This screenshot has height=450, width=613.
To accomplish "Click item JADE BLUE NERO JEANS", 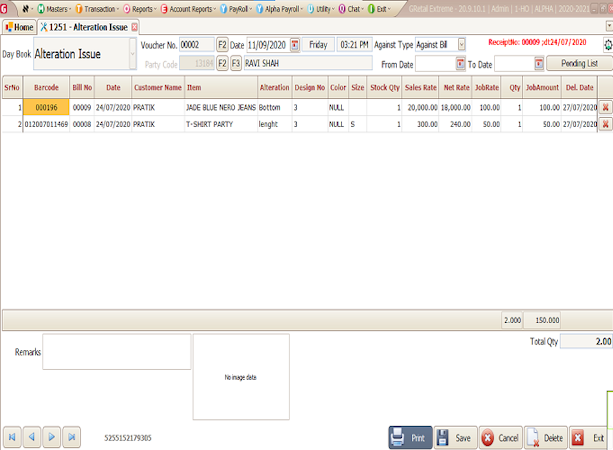I will tap(221, 107).
